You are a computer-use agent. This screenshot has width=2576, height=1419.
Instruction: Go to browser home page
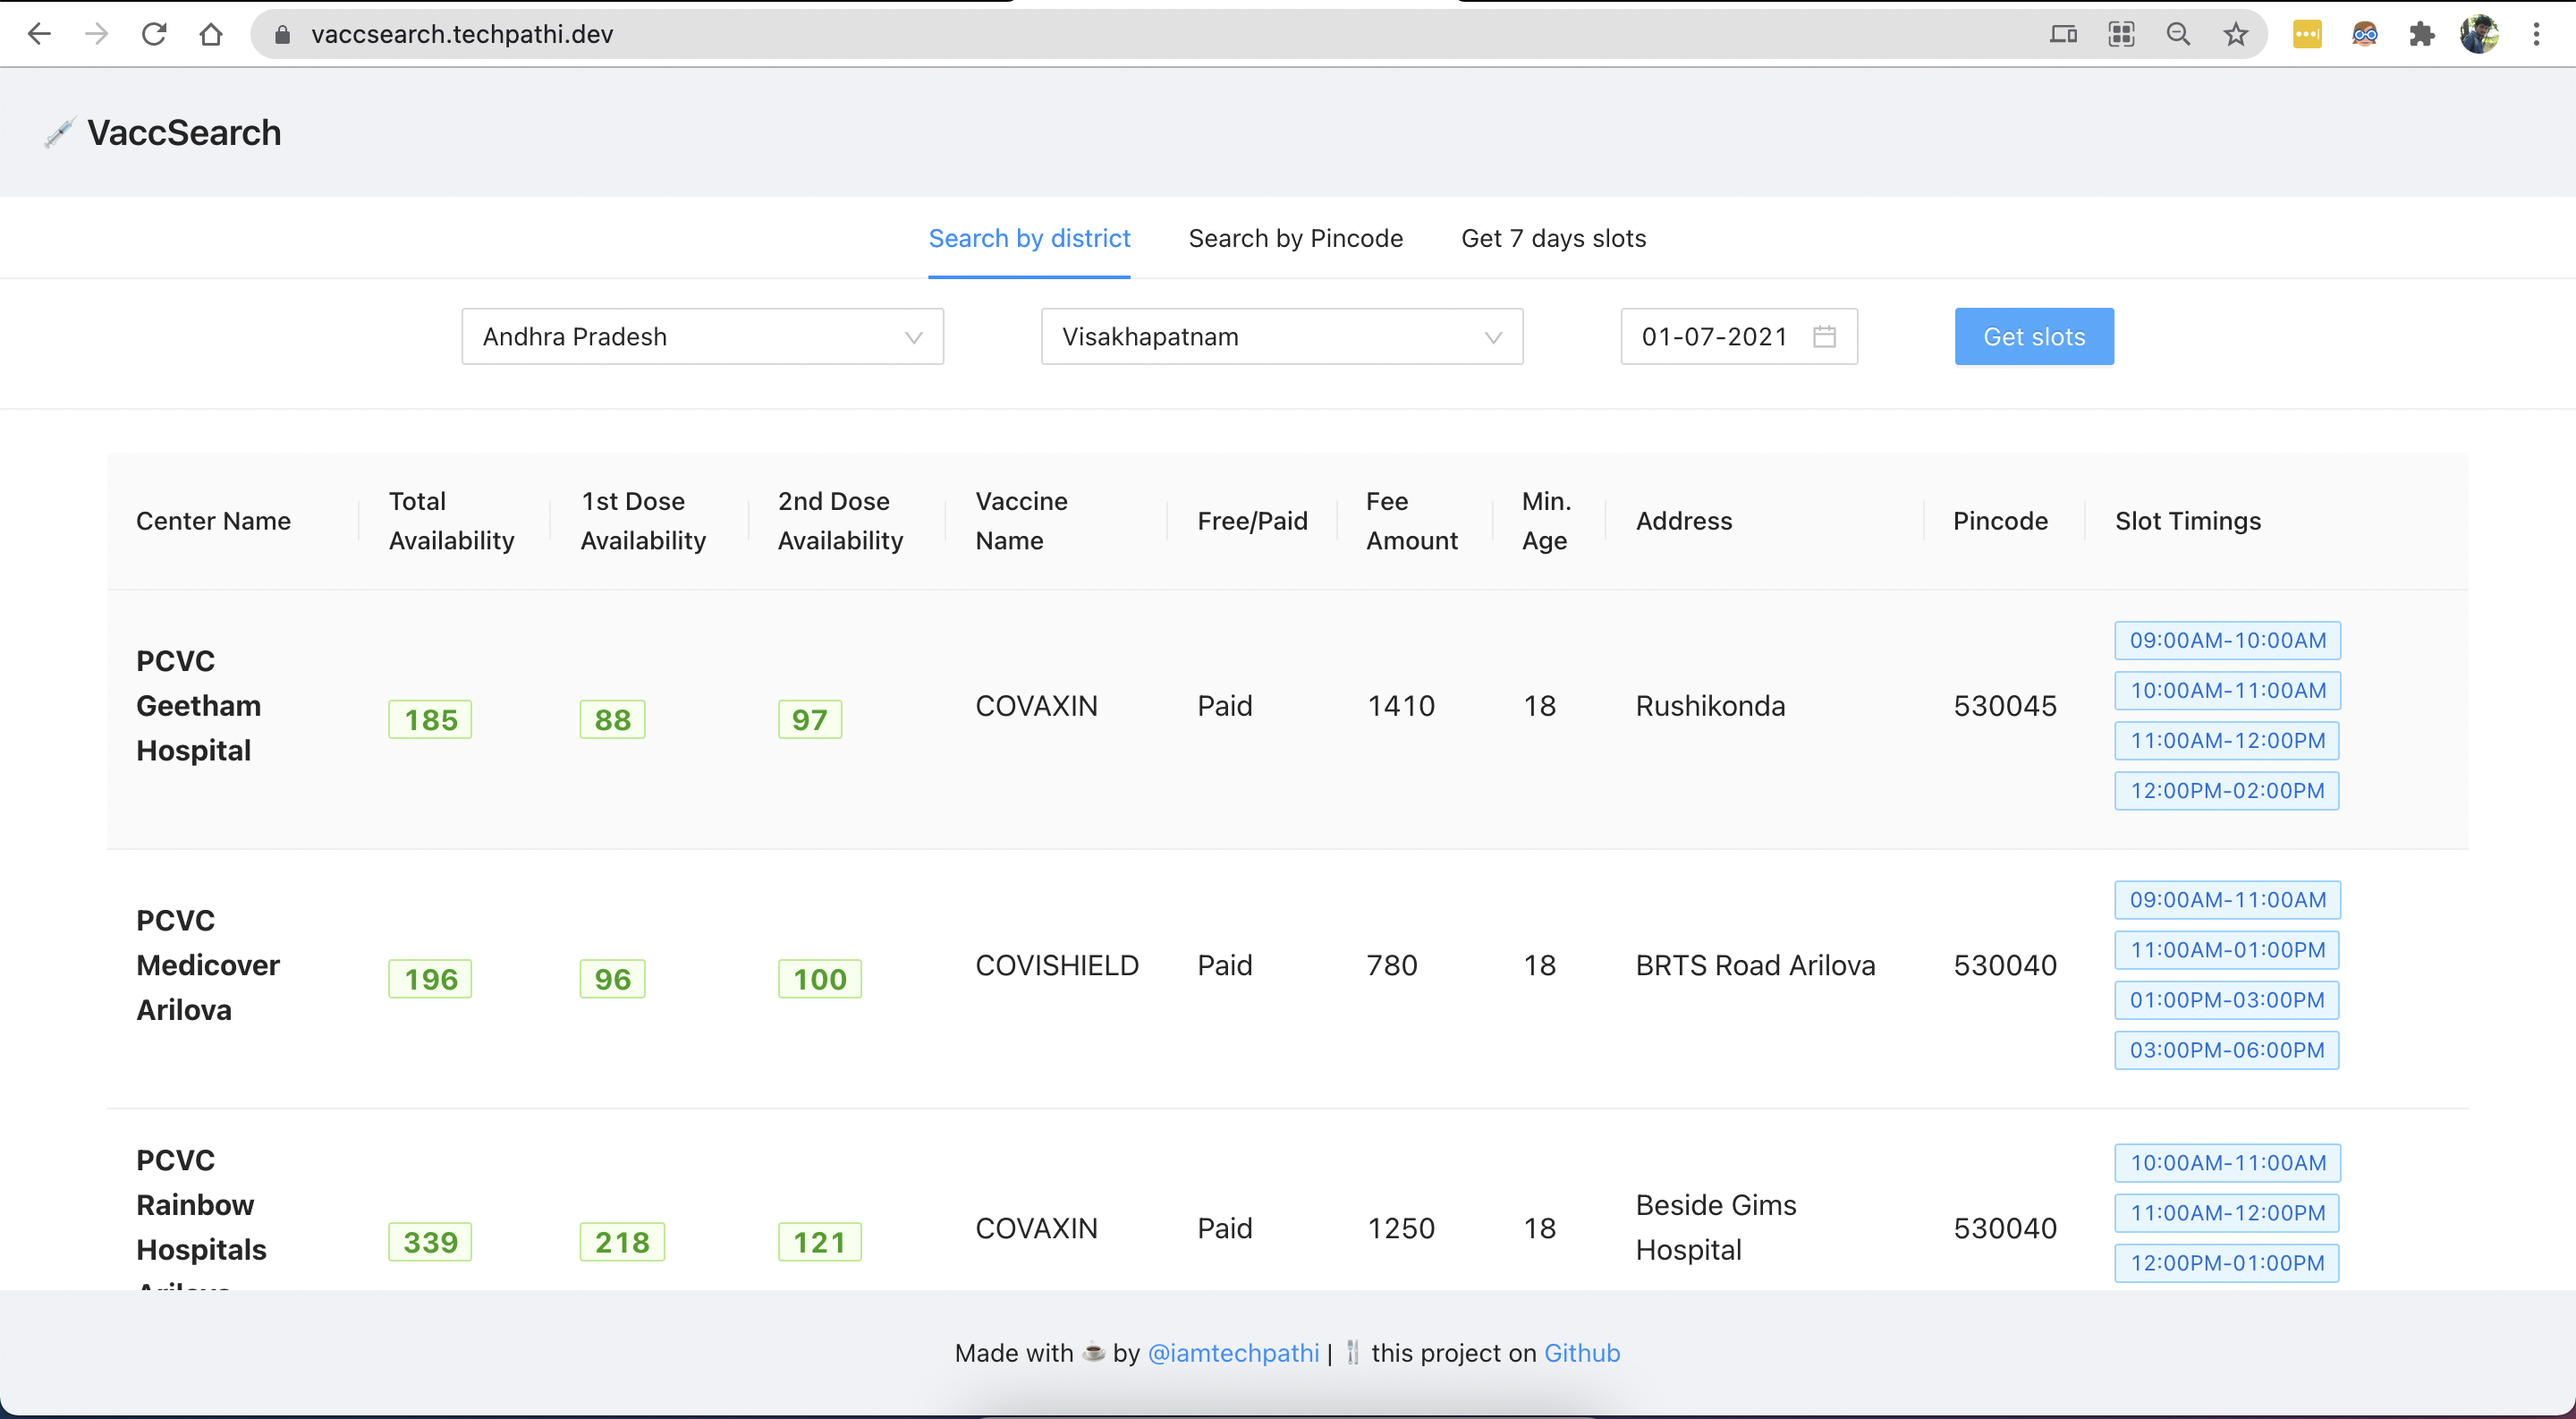point(211,33)
